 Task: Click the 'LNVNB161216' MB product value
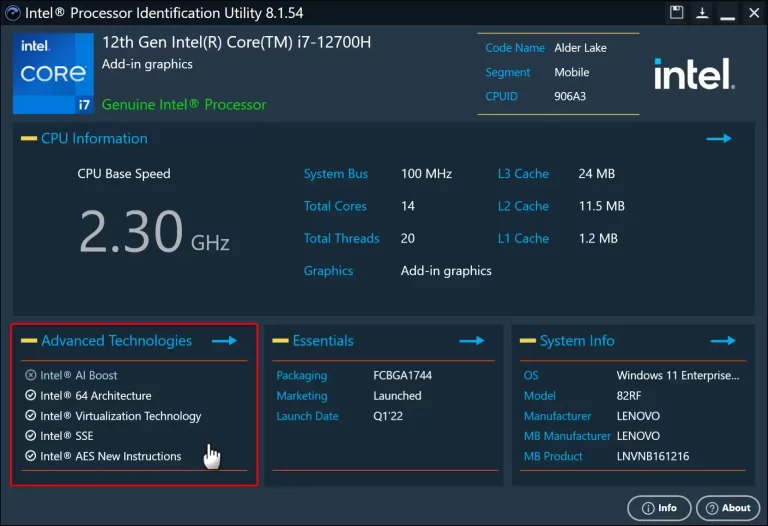(x=652, y=456)
